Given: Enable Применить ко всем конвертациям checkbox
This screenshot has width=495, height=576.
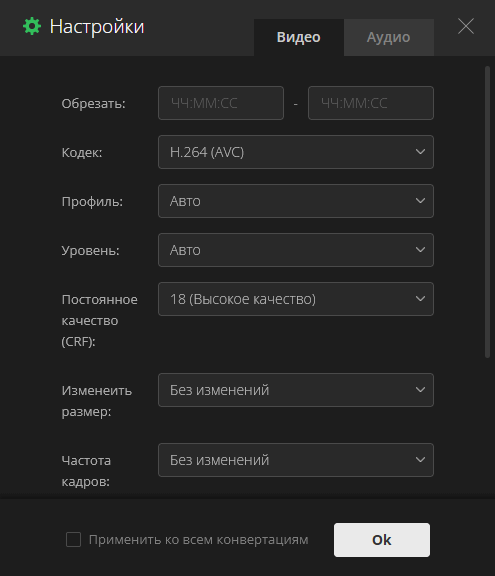Looking at the screenshot, I should tap(73, 540).
